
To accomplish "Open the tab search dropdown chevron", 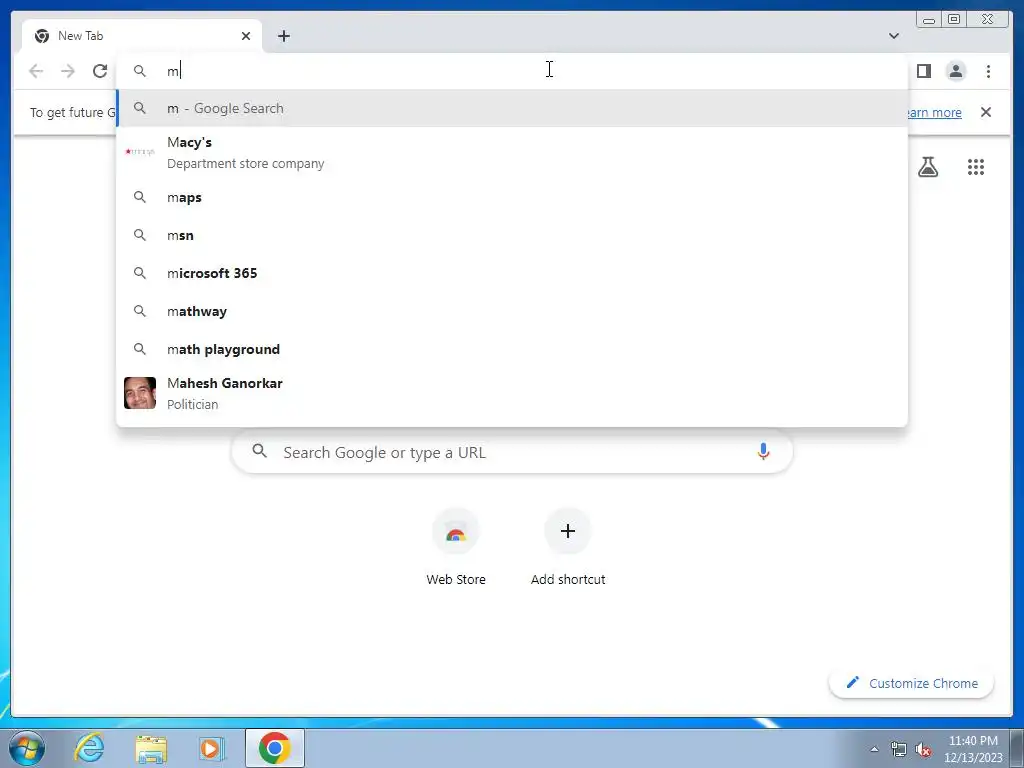I will coord(894,36).
